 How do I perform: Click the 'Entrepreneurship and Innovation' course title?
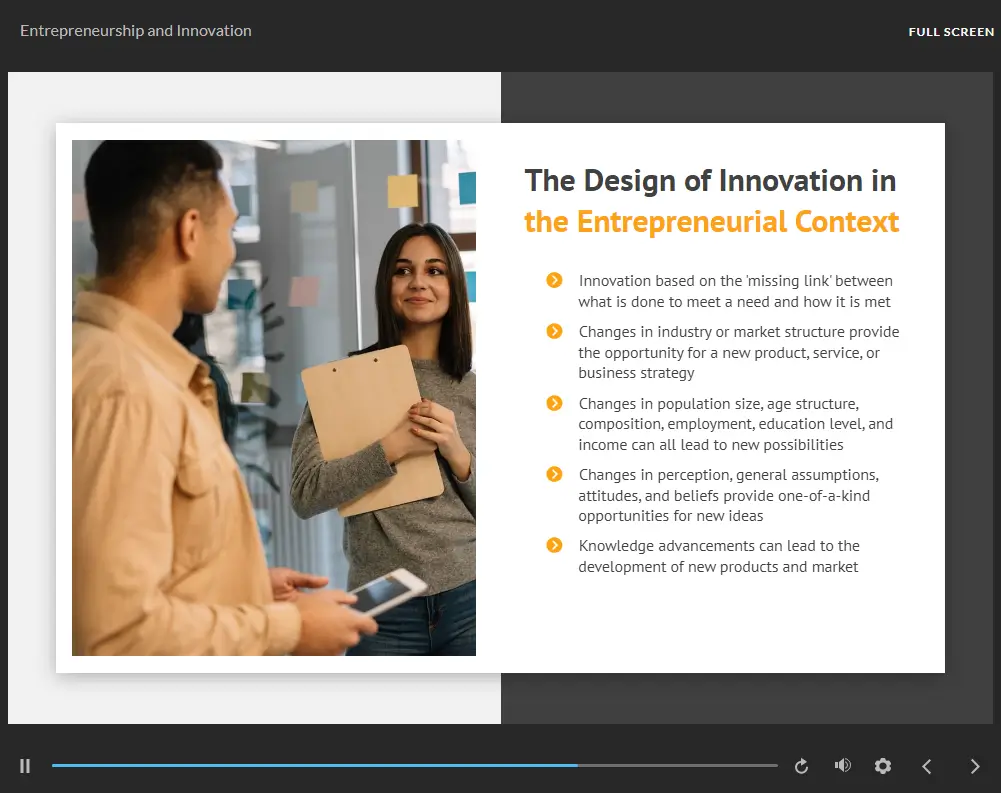coord(136,31)
